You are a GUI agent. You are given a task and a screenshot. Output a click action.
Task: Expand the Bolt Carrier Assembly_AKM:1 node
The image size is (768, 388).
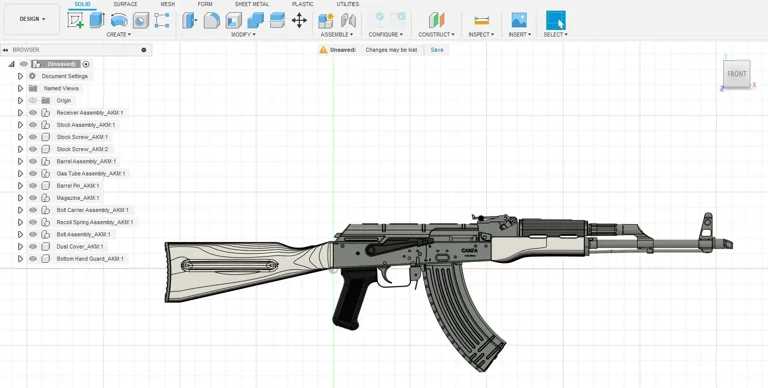(x=20, y=210)
